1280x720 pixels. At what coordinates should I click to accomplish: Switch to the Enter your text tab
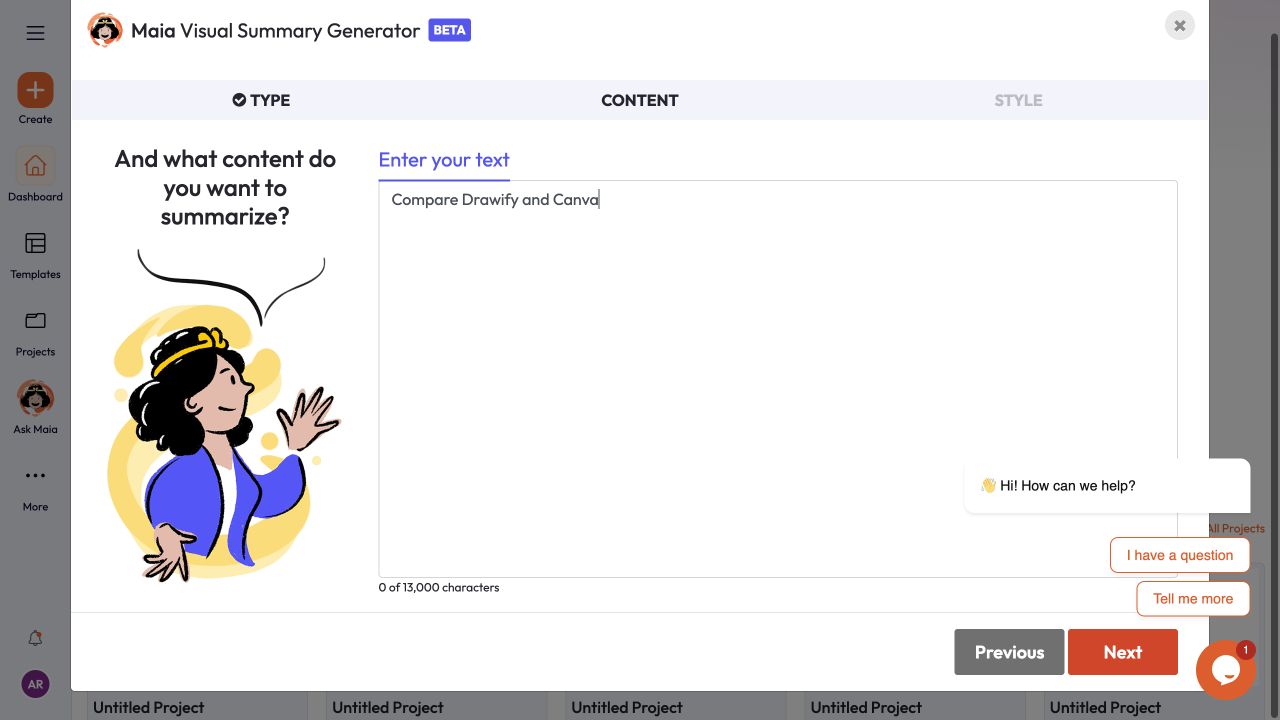tap(444, 160)
